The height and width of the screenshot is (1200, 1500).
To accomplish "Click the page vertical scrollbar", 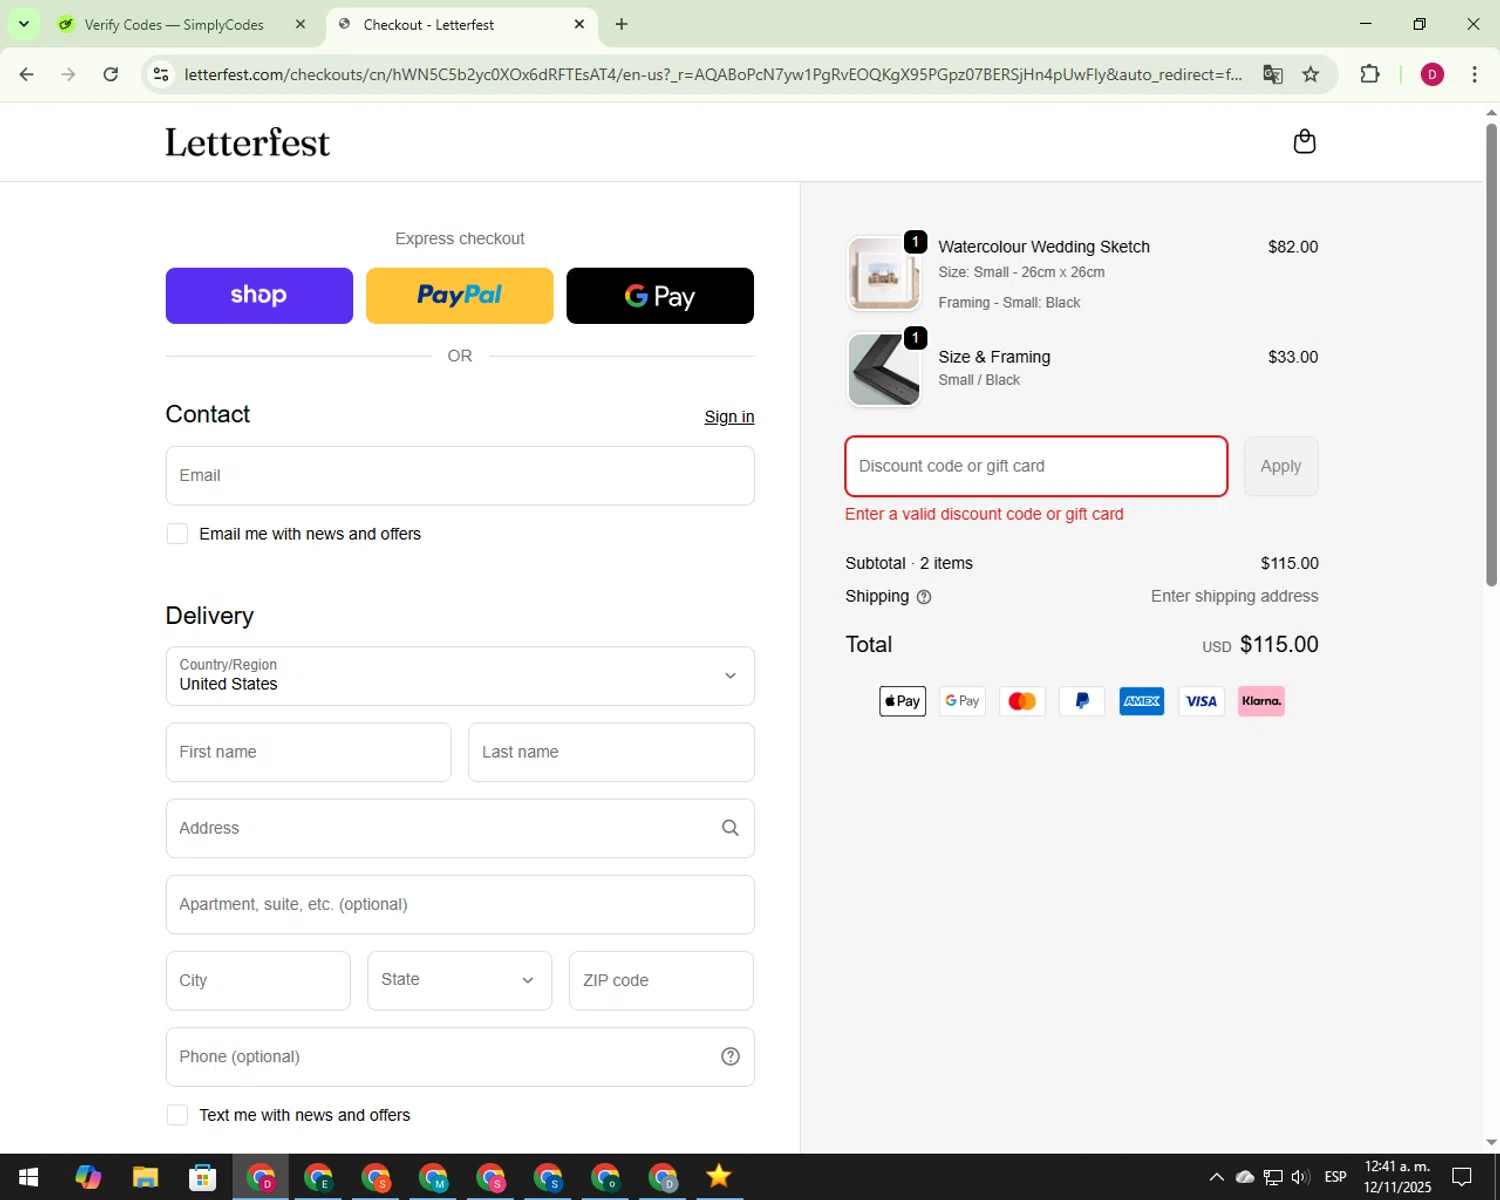I will [x=1491, y=356].
